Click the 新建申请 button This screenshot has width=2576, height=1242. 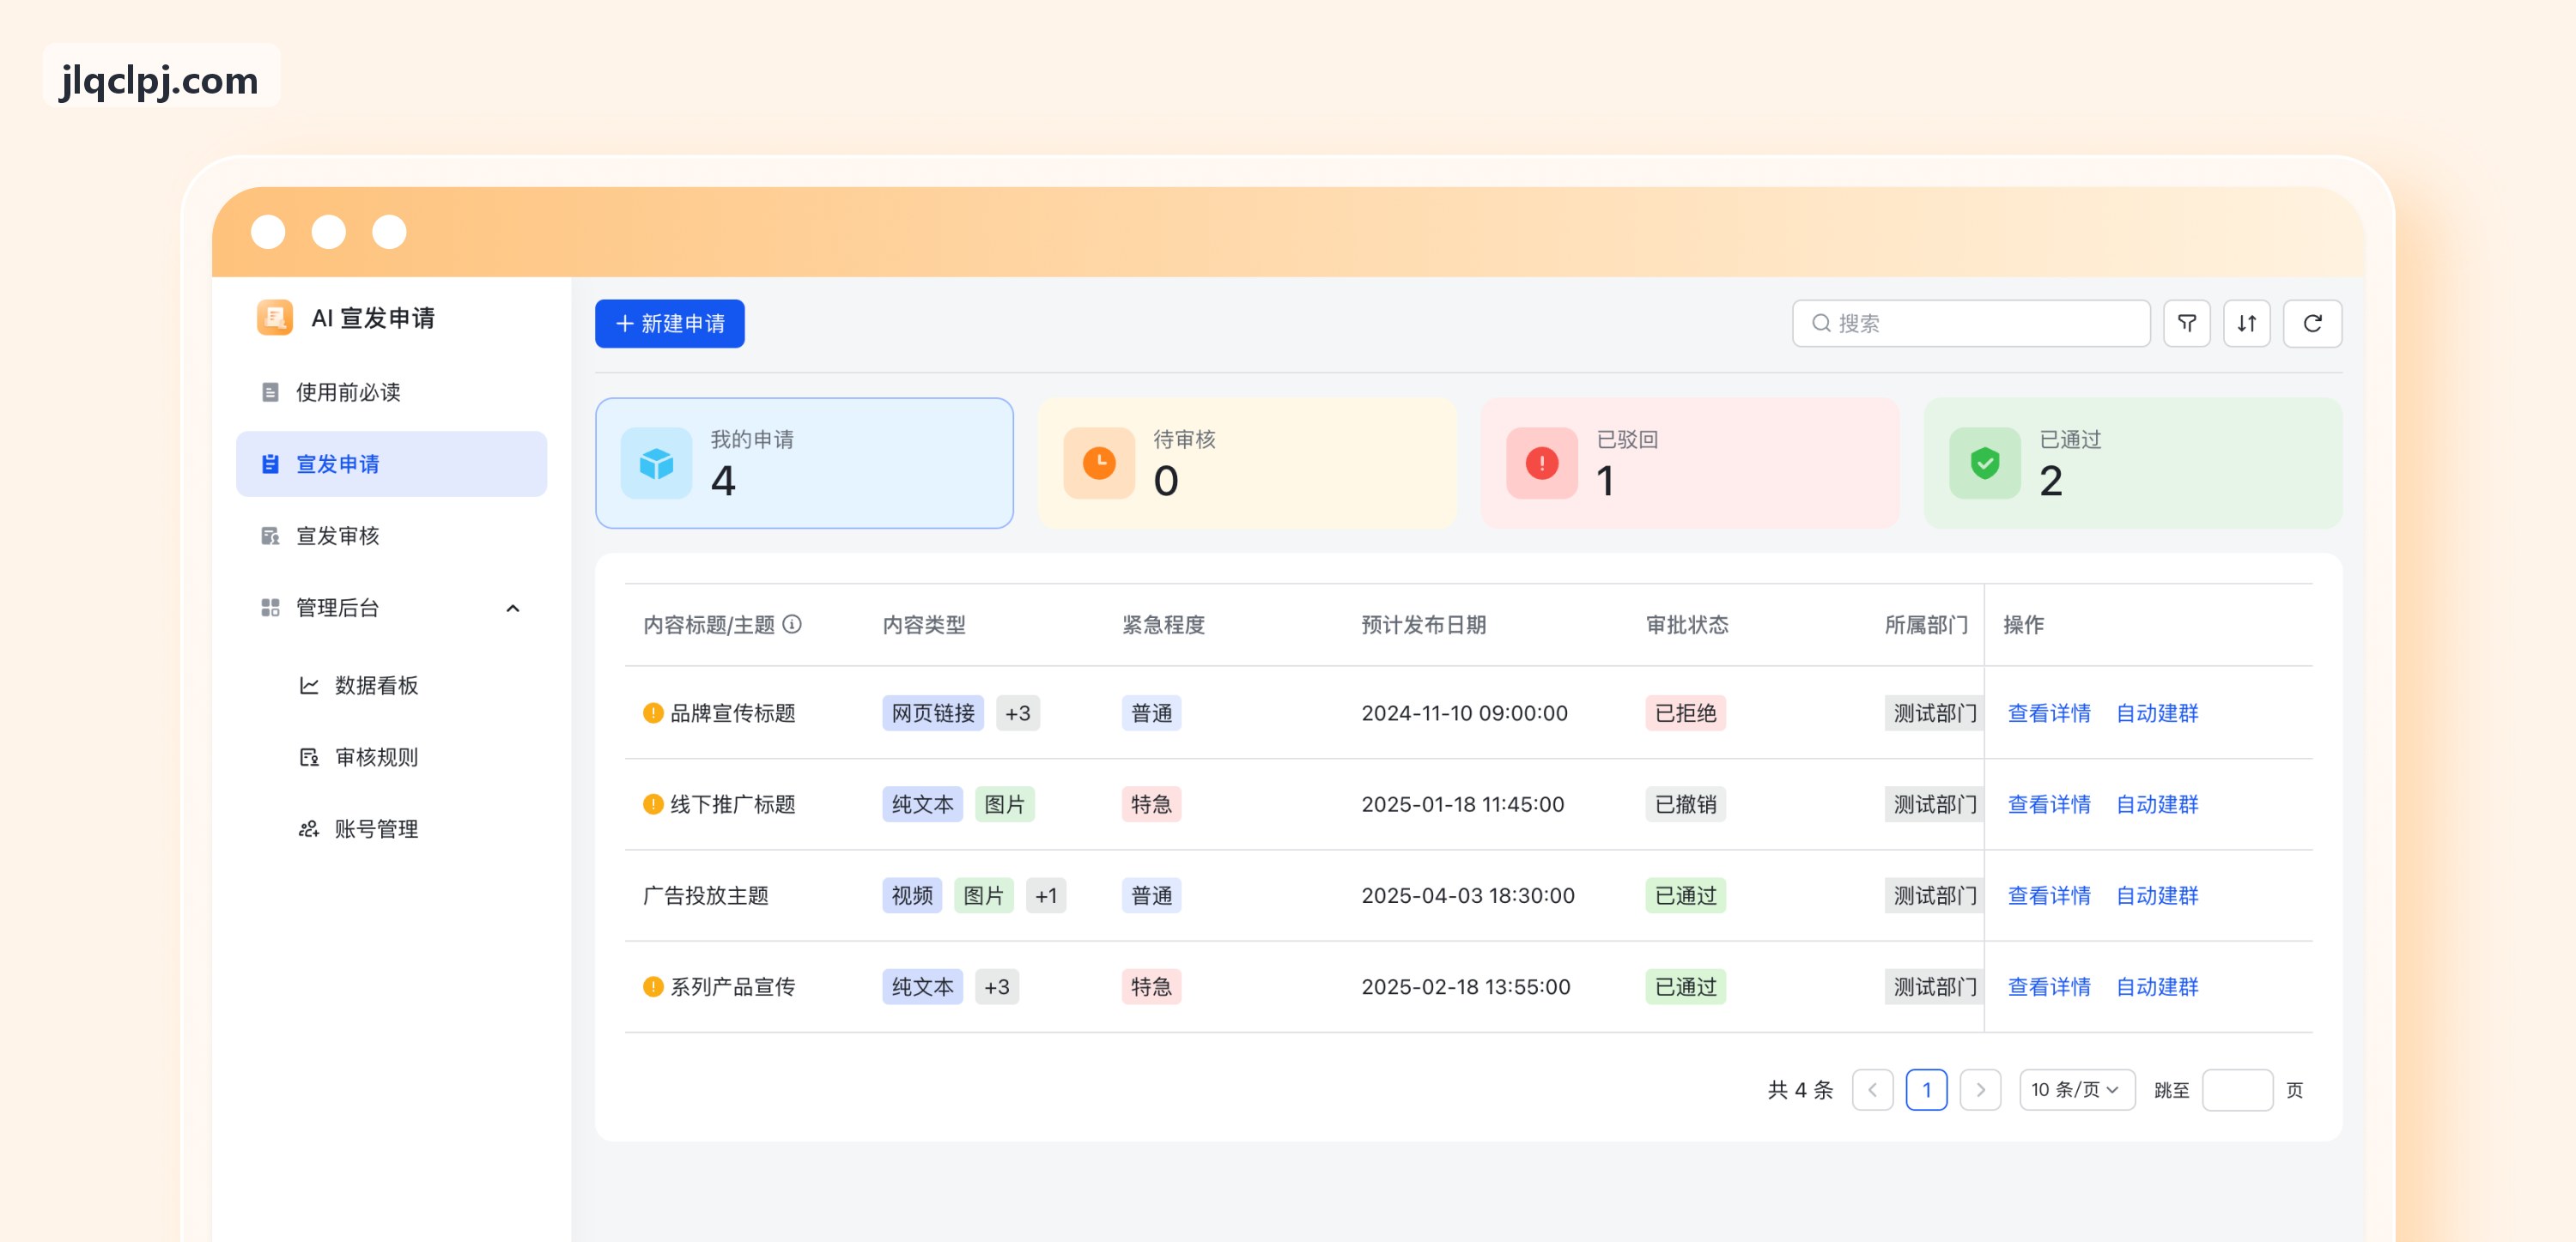pos(669,323)
